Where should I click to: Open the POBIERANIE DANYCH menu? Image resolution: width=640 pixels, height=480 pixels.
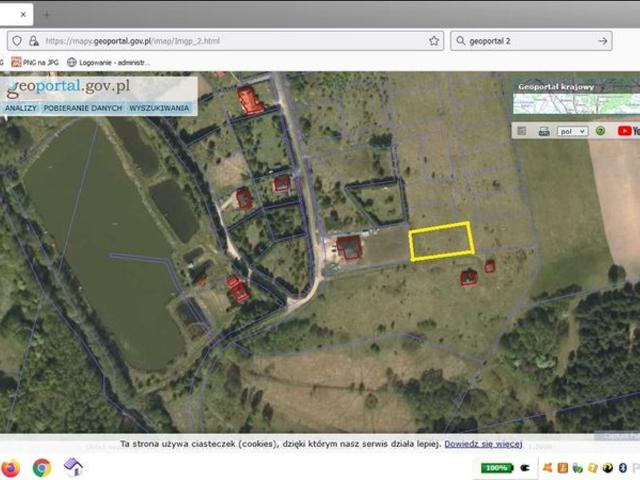coord(83,108)
